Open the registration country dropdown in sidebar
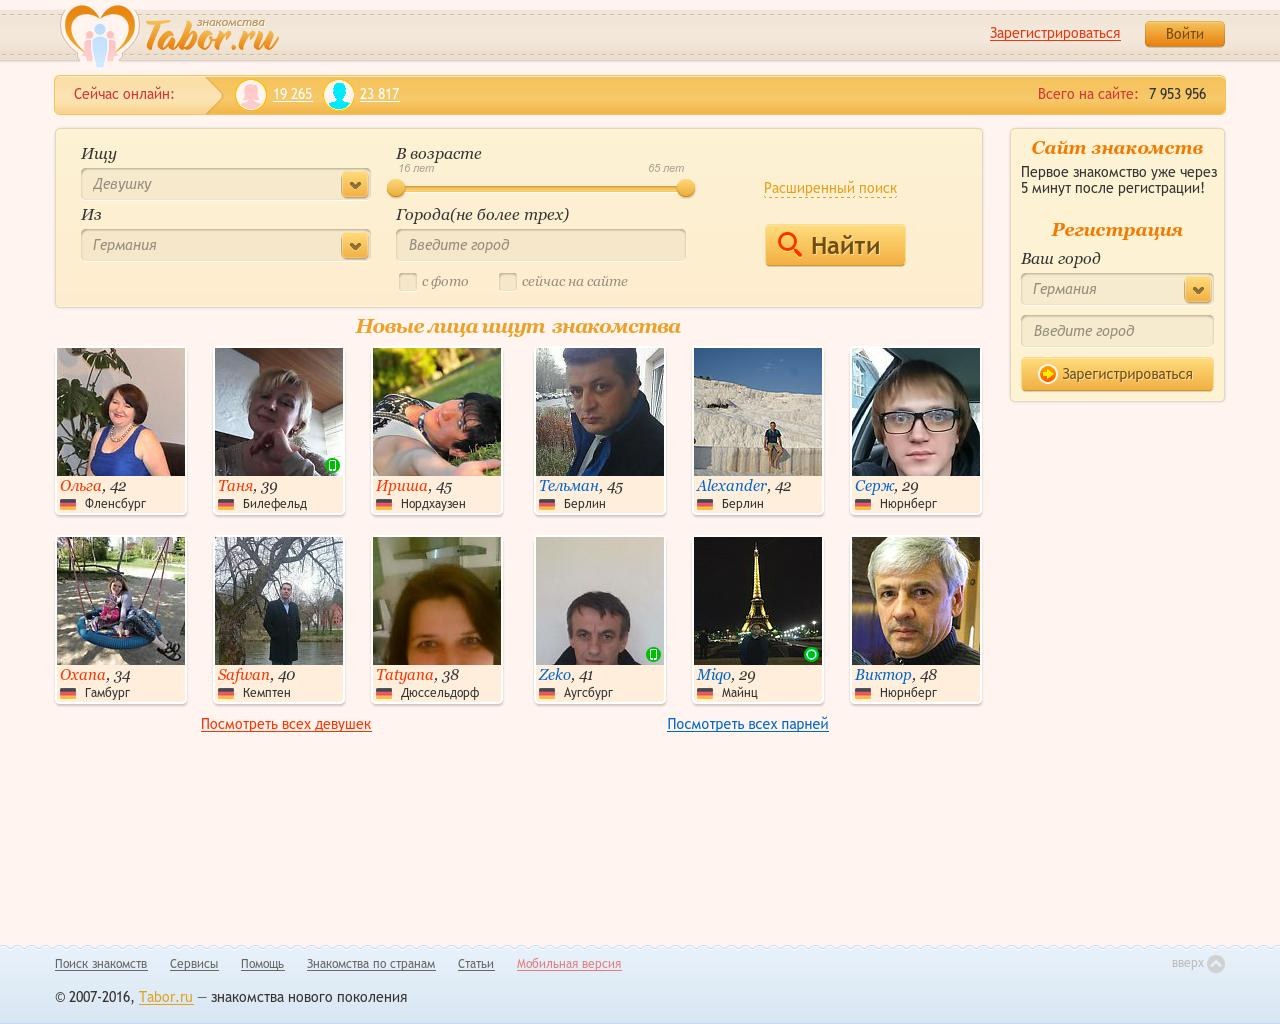The image size is (1280, 1024). [x=1197, y=290]
